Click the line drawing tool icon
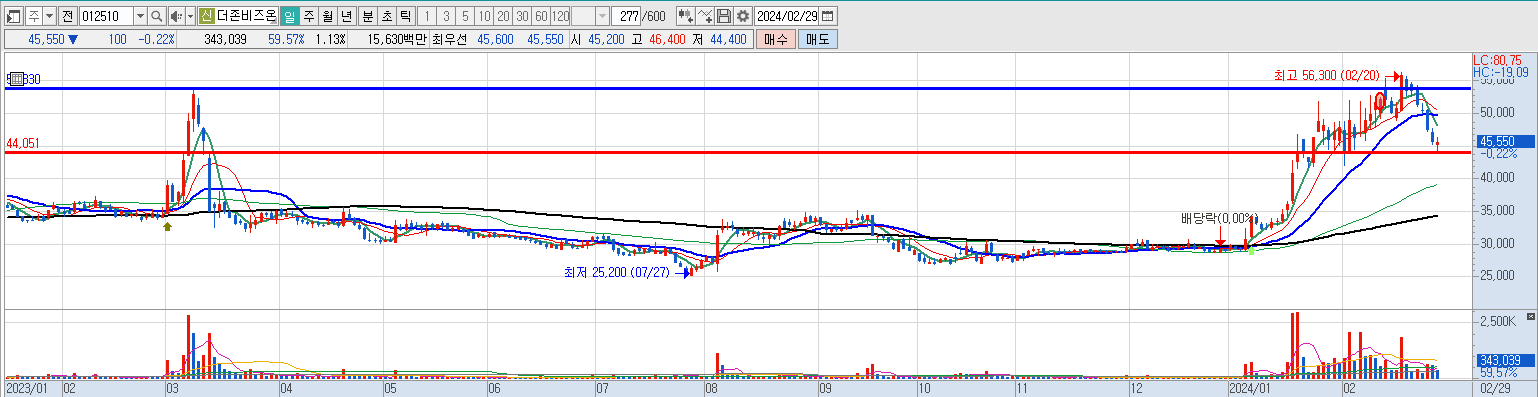The width and height of the screenshot is (1538, 397). pyautogui.click(x=706, y=16)
